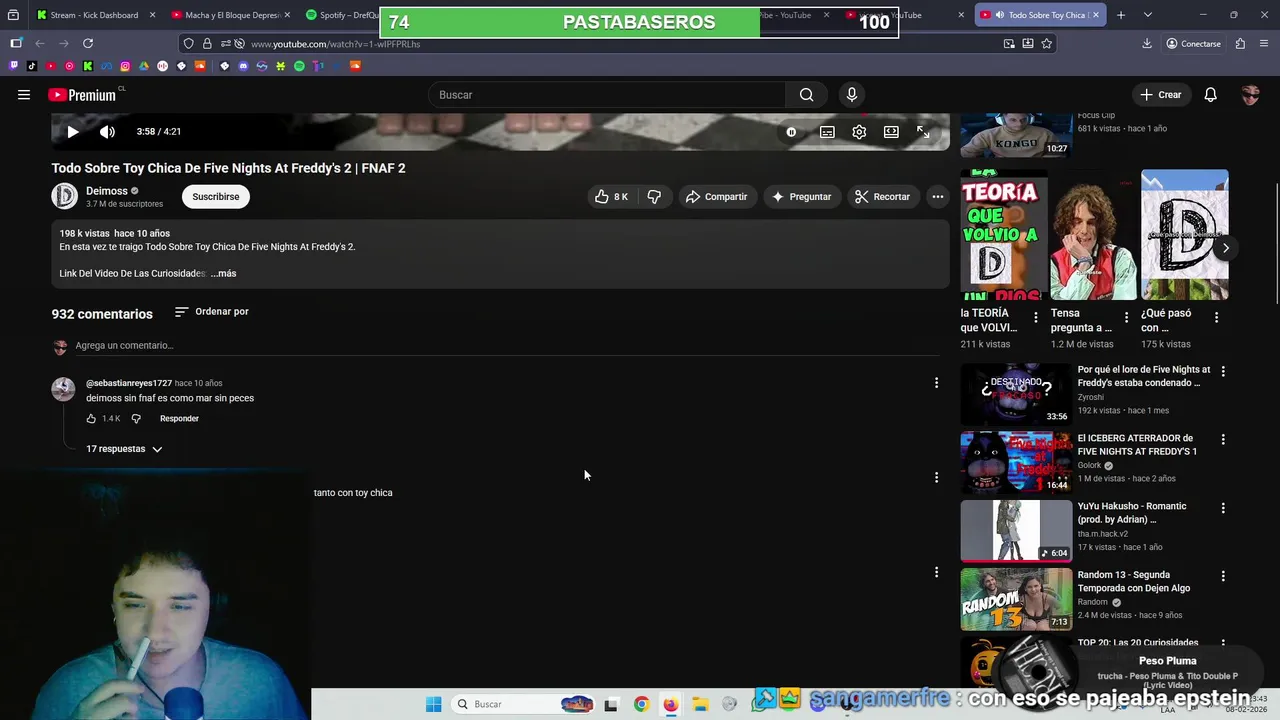Open options menu for sebastianreyes1727 comment
Image resolution: width=1280 pixels, height=720 pixels.
(936, 383)
